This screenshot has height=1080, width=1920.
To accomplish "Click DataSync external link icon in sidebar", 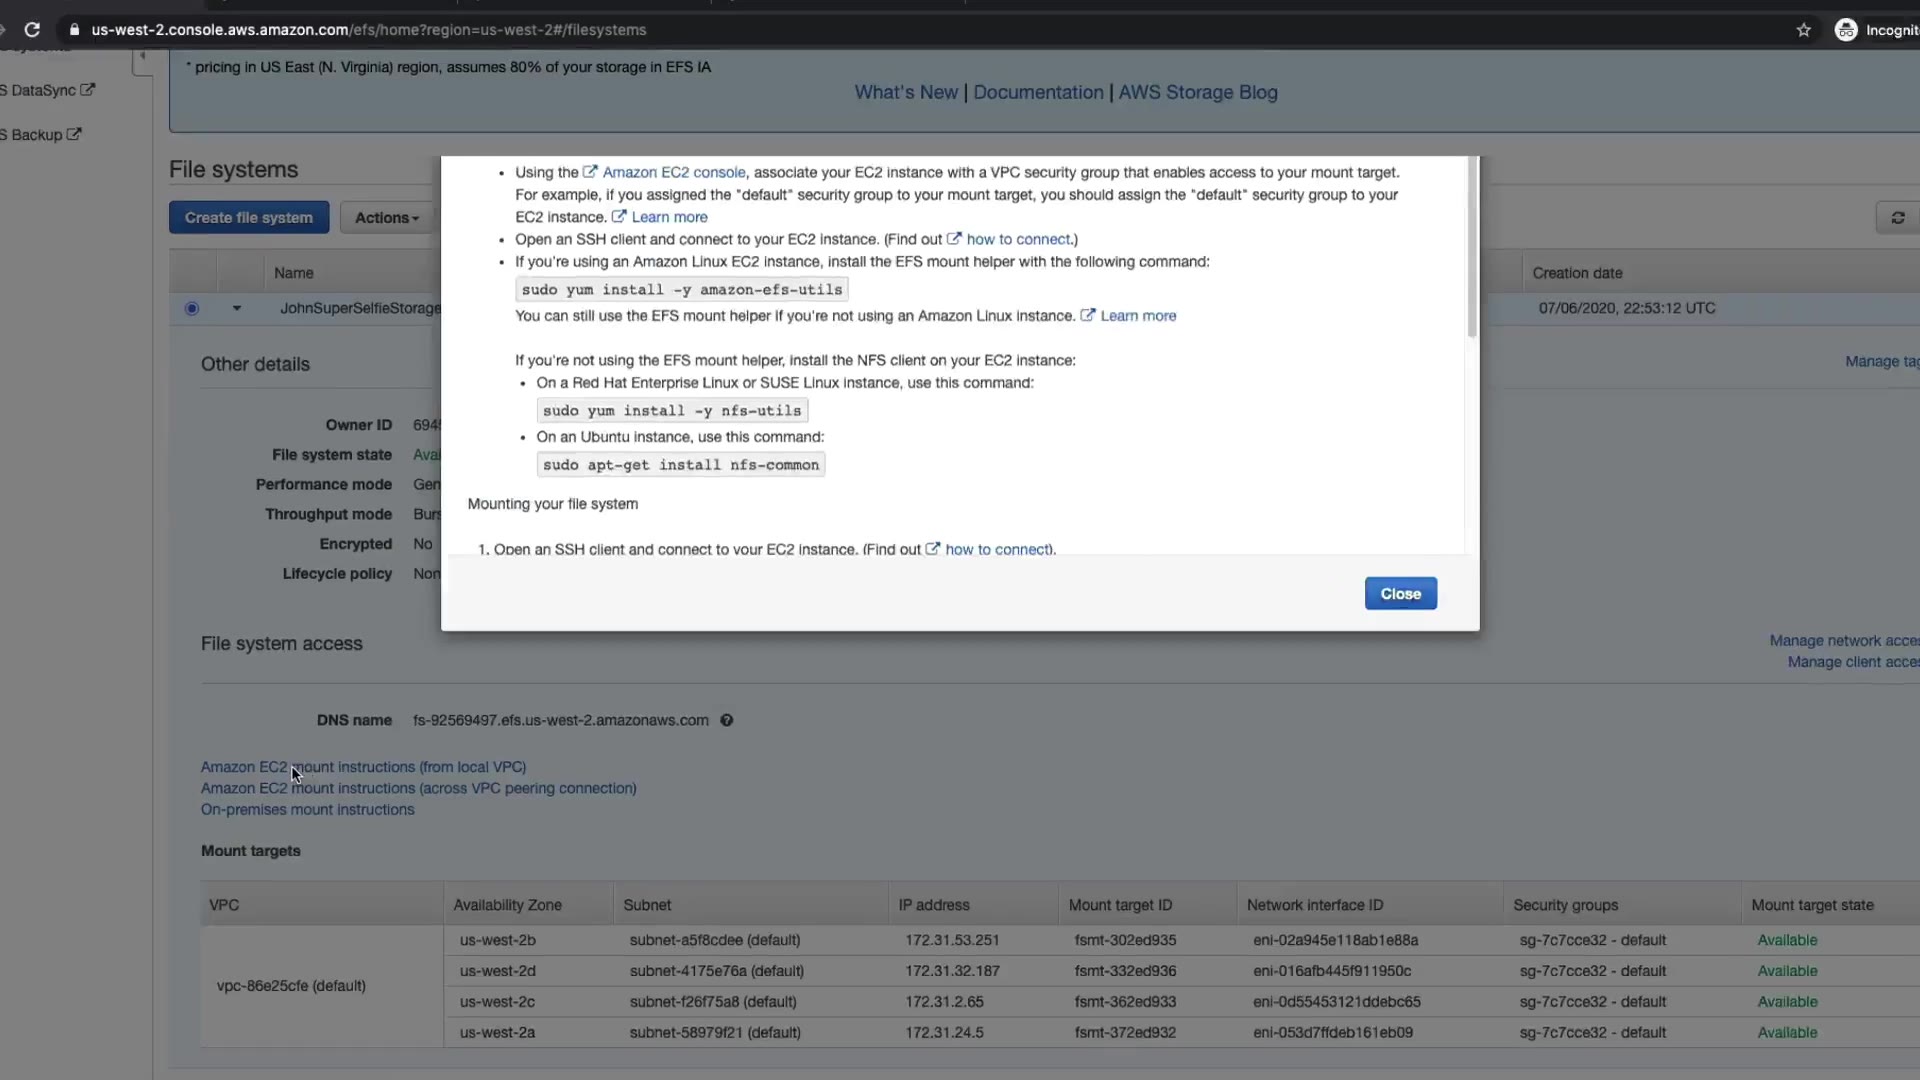I will [88, 90].
